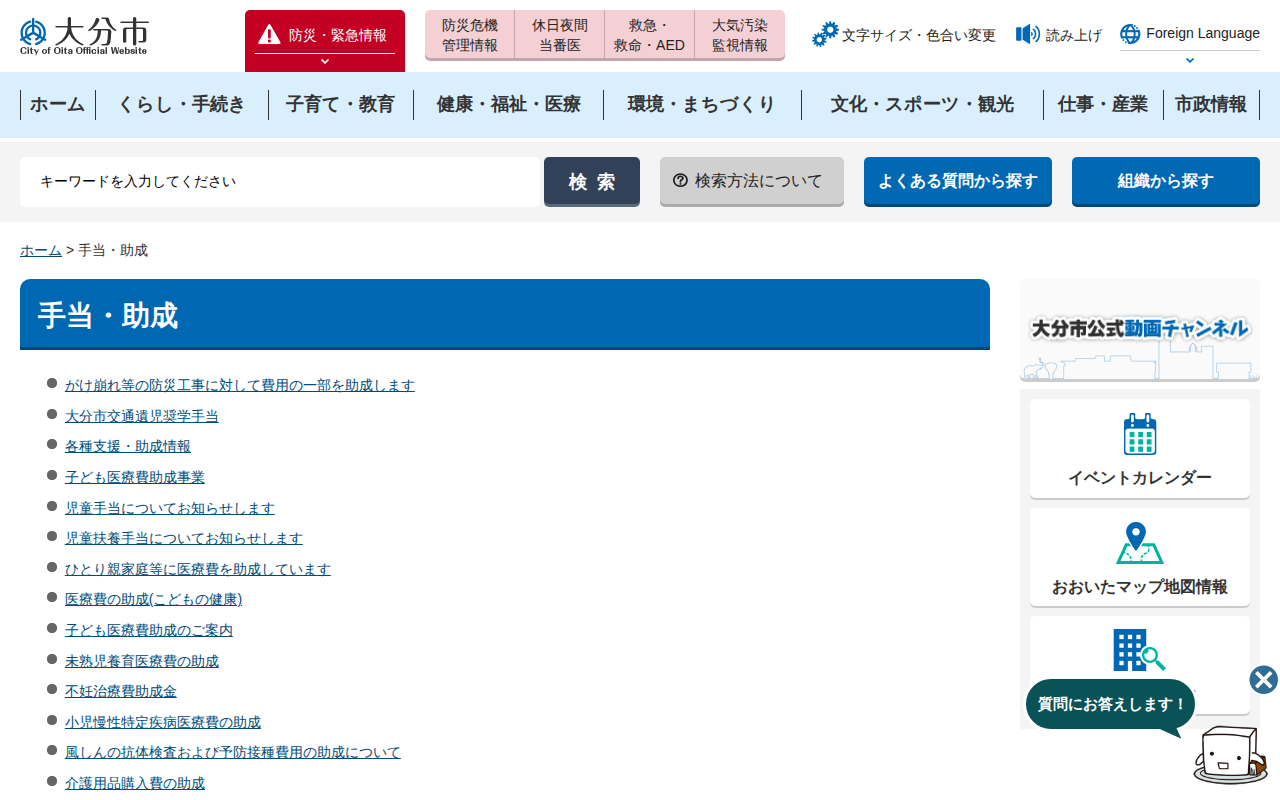Open the 児童手当についてお知らせします link

170,508
